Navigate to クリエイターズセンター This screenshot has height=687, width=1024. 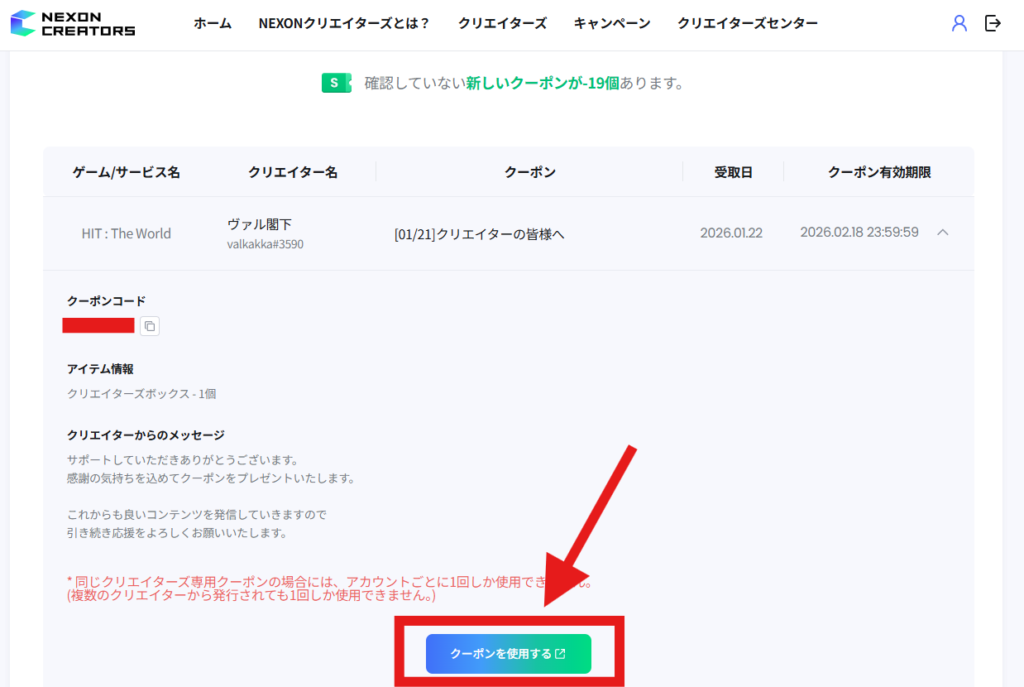pos(747,23)
